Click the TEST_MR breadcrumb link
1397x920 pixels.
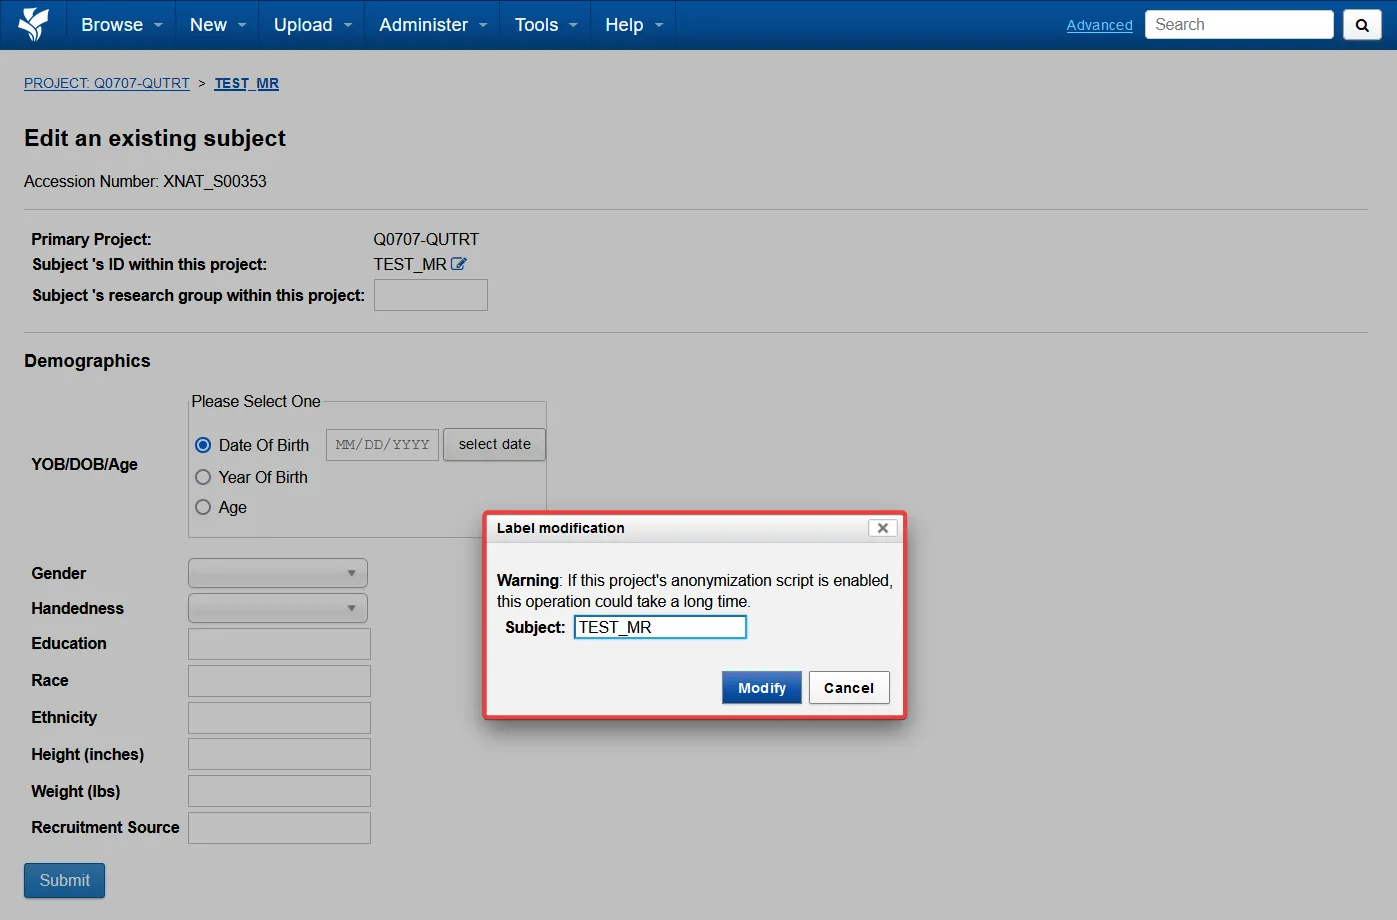coord(247,83)
